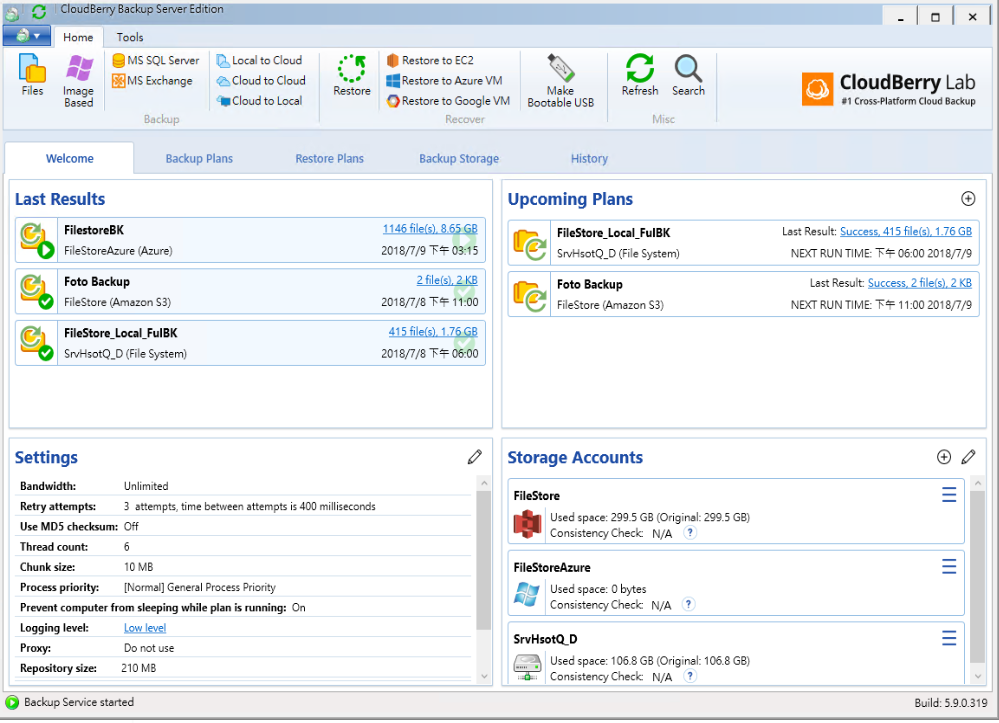999x723 pixels.
Task: Open the Files backup wizard
Action: [x=32, y=75]
